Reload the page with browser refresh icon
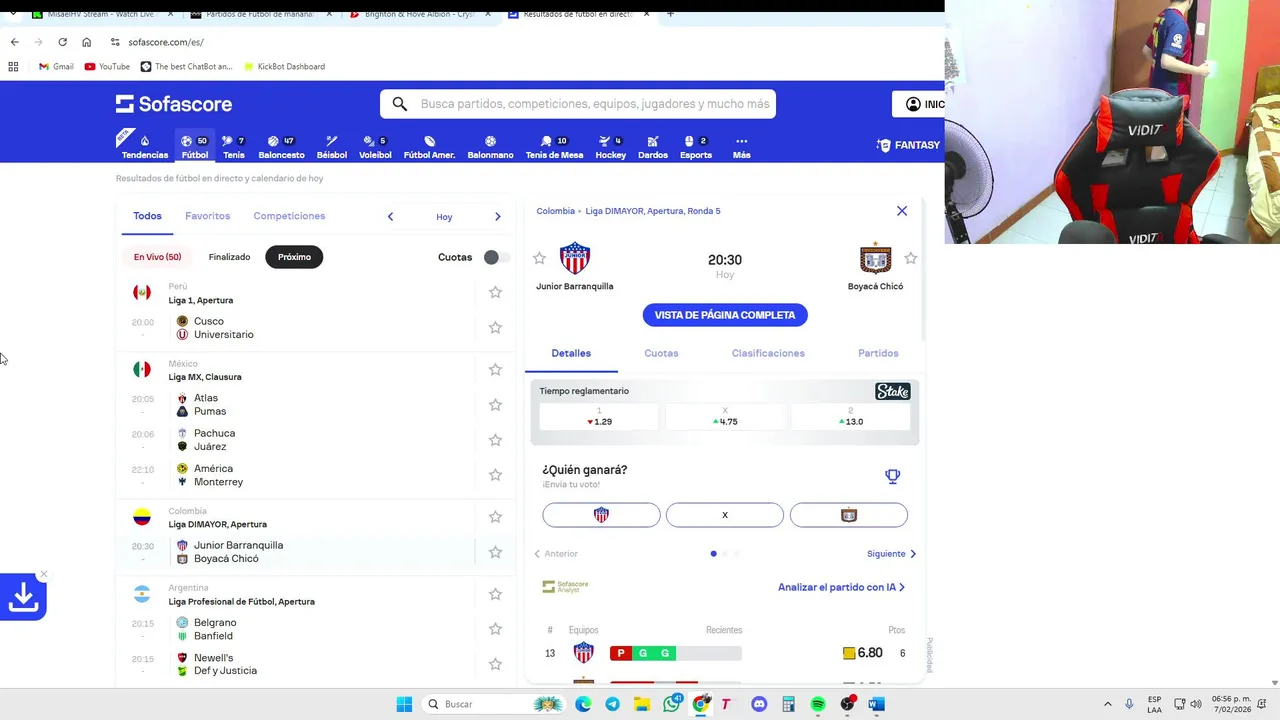Image resolution: width=1280 pixels, height=720 pixels. (62, 42)
